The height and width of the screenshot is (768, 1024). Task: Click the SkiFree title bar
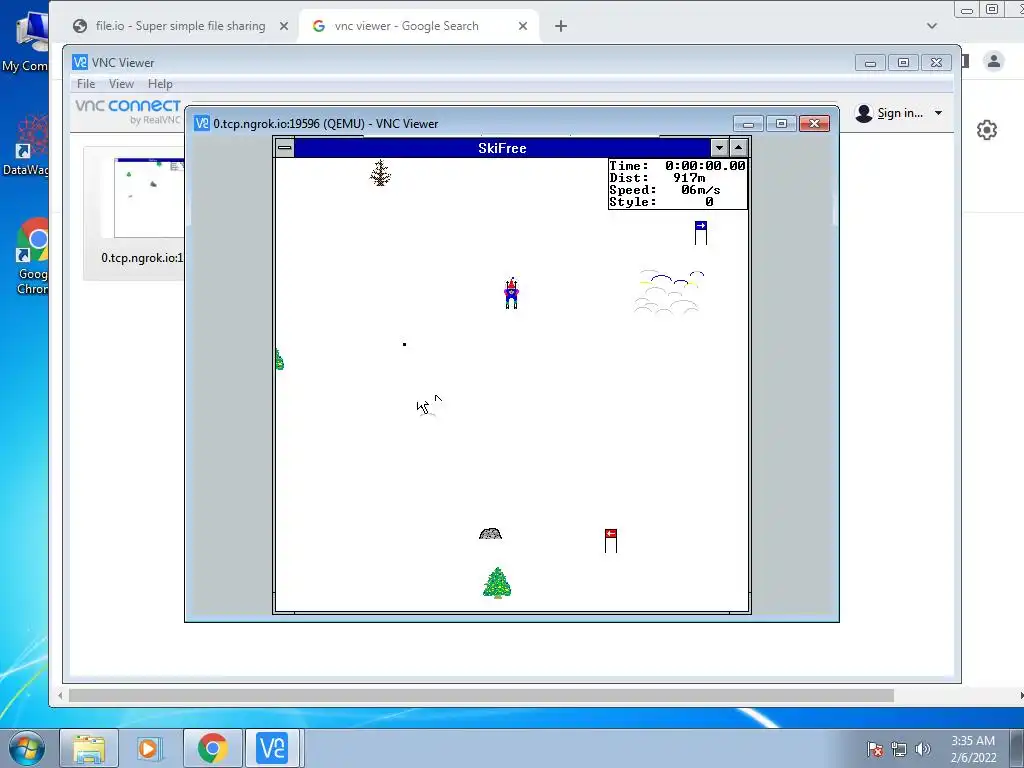click(502, 148)
